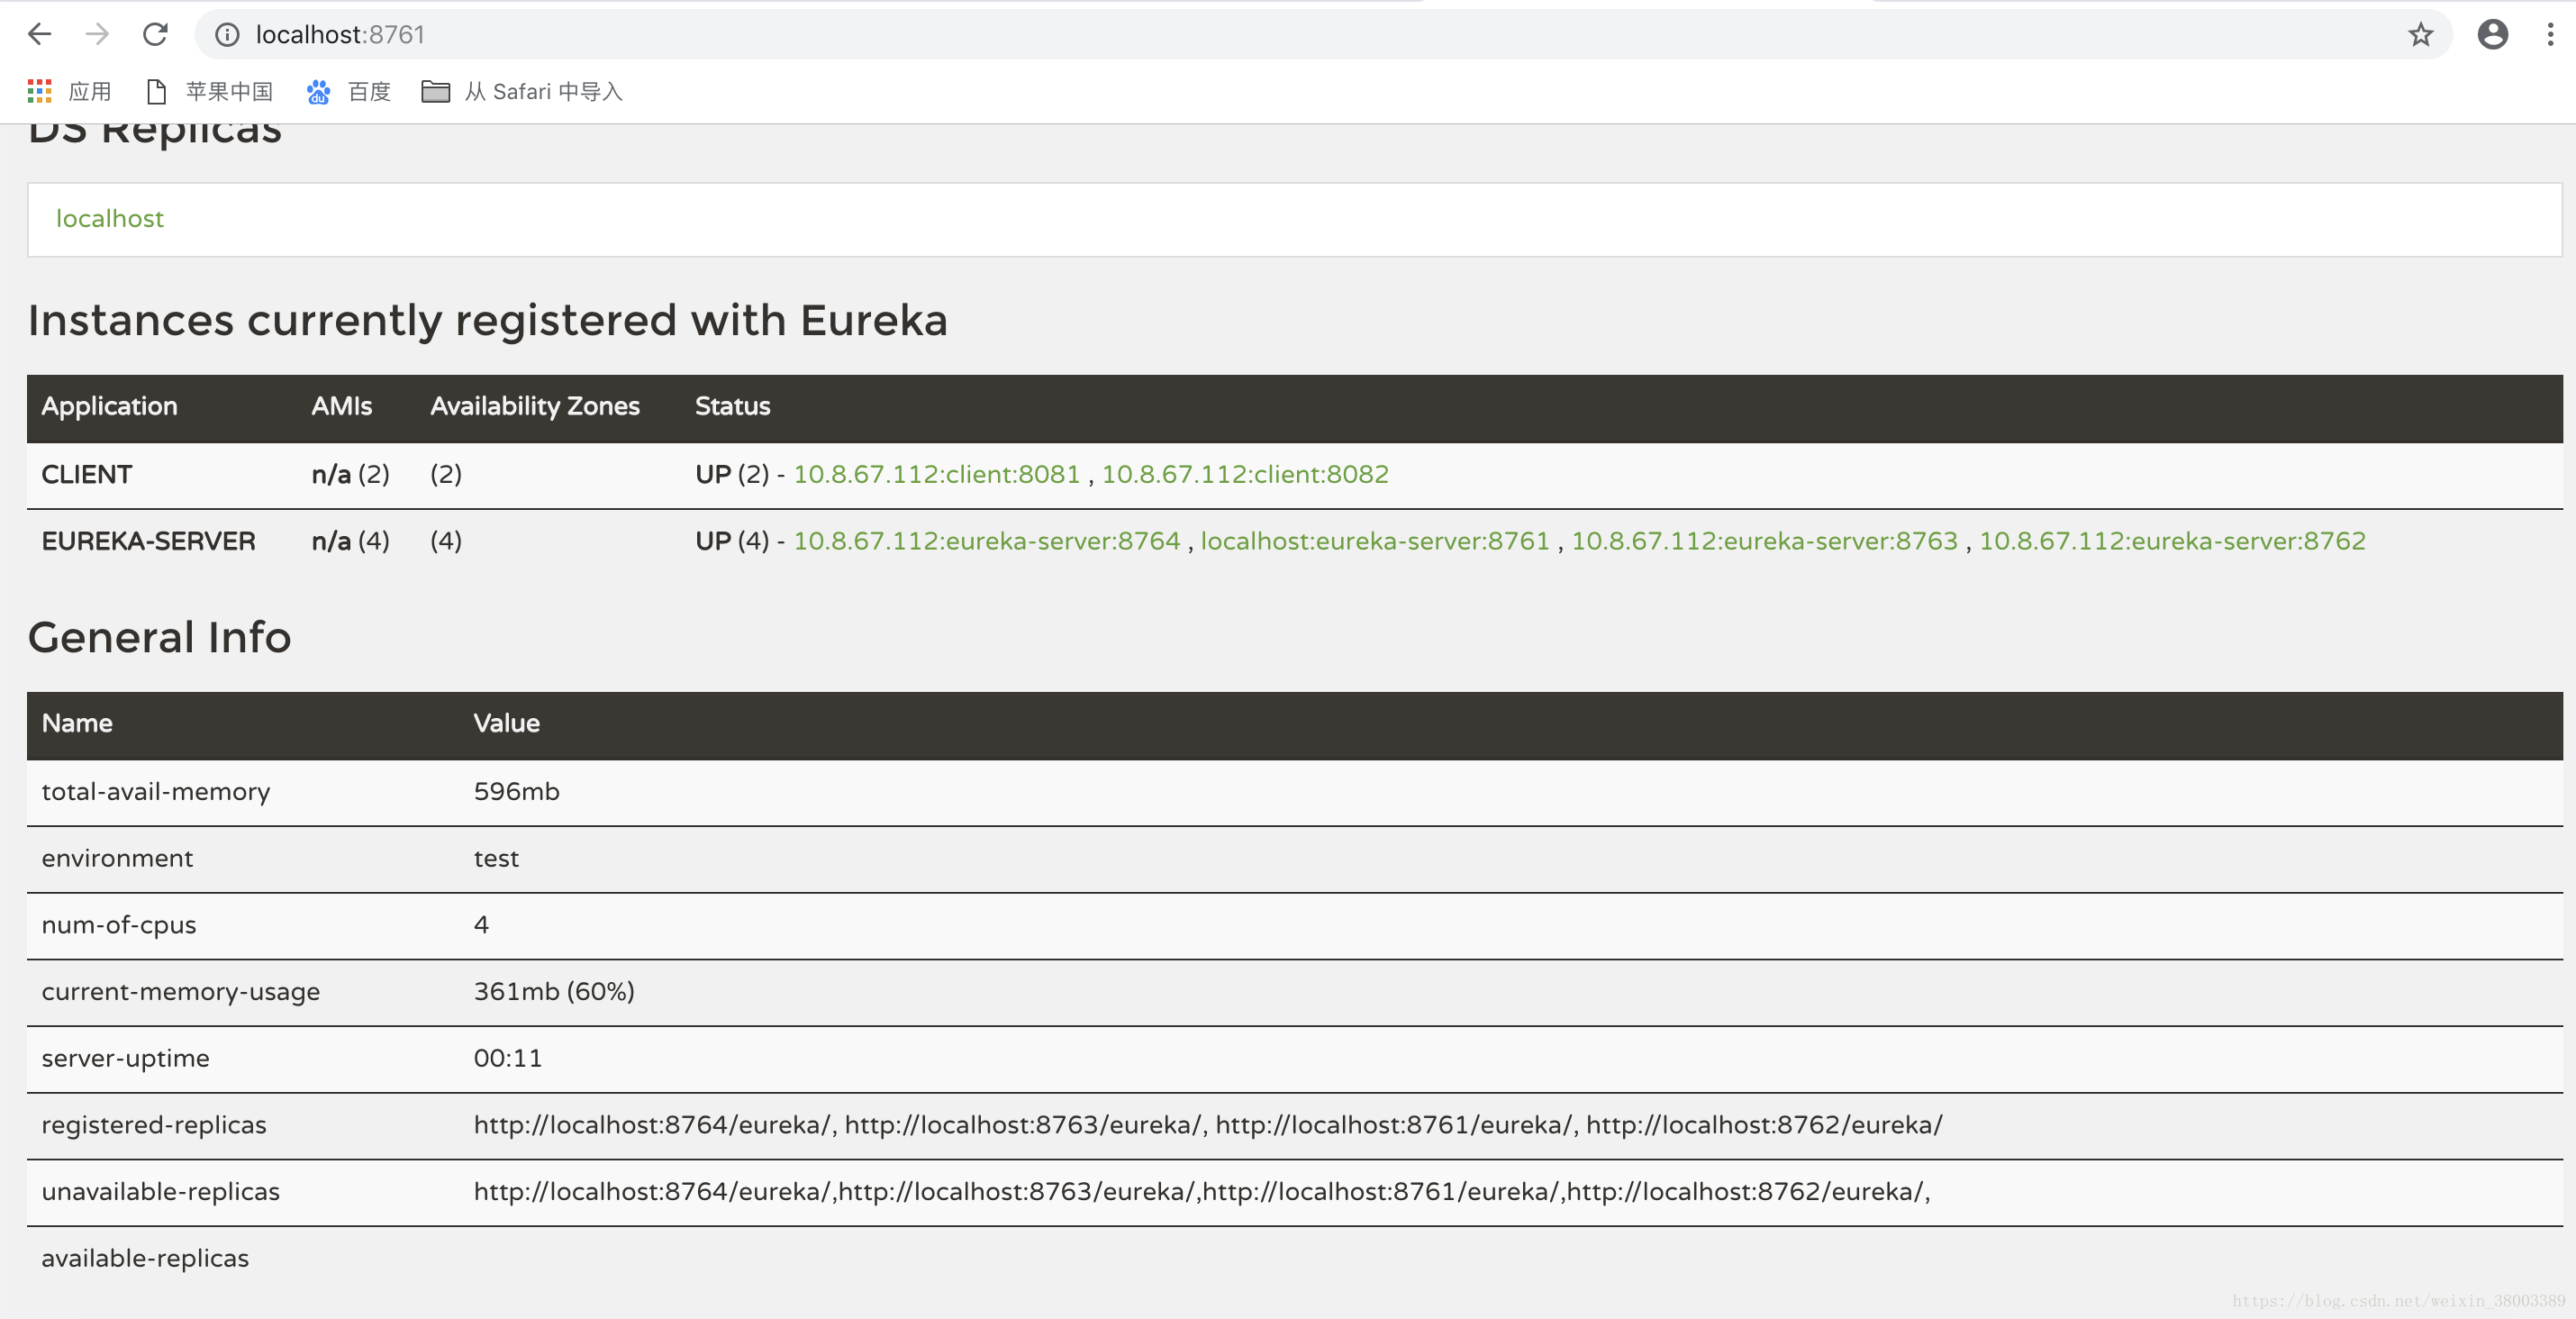The width and height of the screenshot is (2576, 1319).
Task: Open 10.8.67.112:eureka-server:8762 instance link
Action: click(x=2172, y=542)
